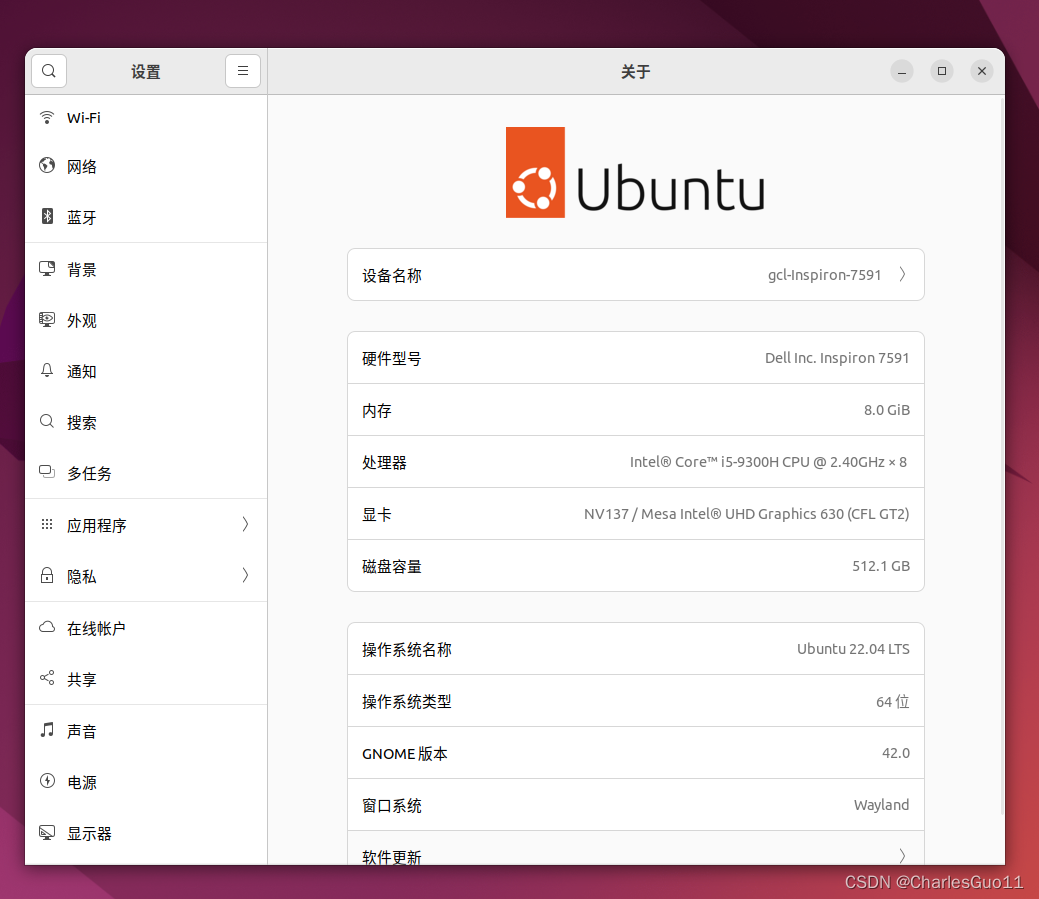Click the grid icon beside 应用程序
The image size is (1039, 899).
point(46,524)
